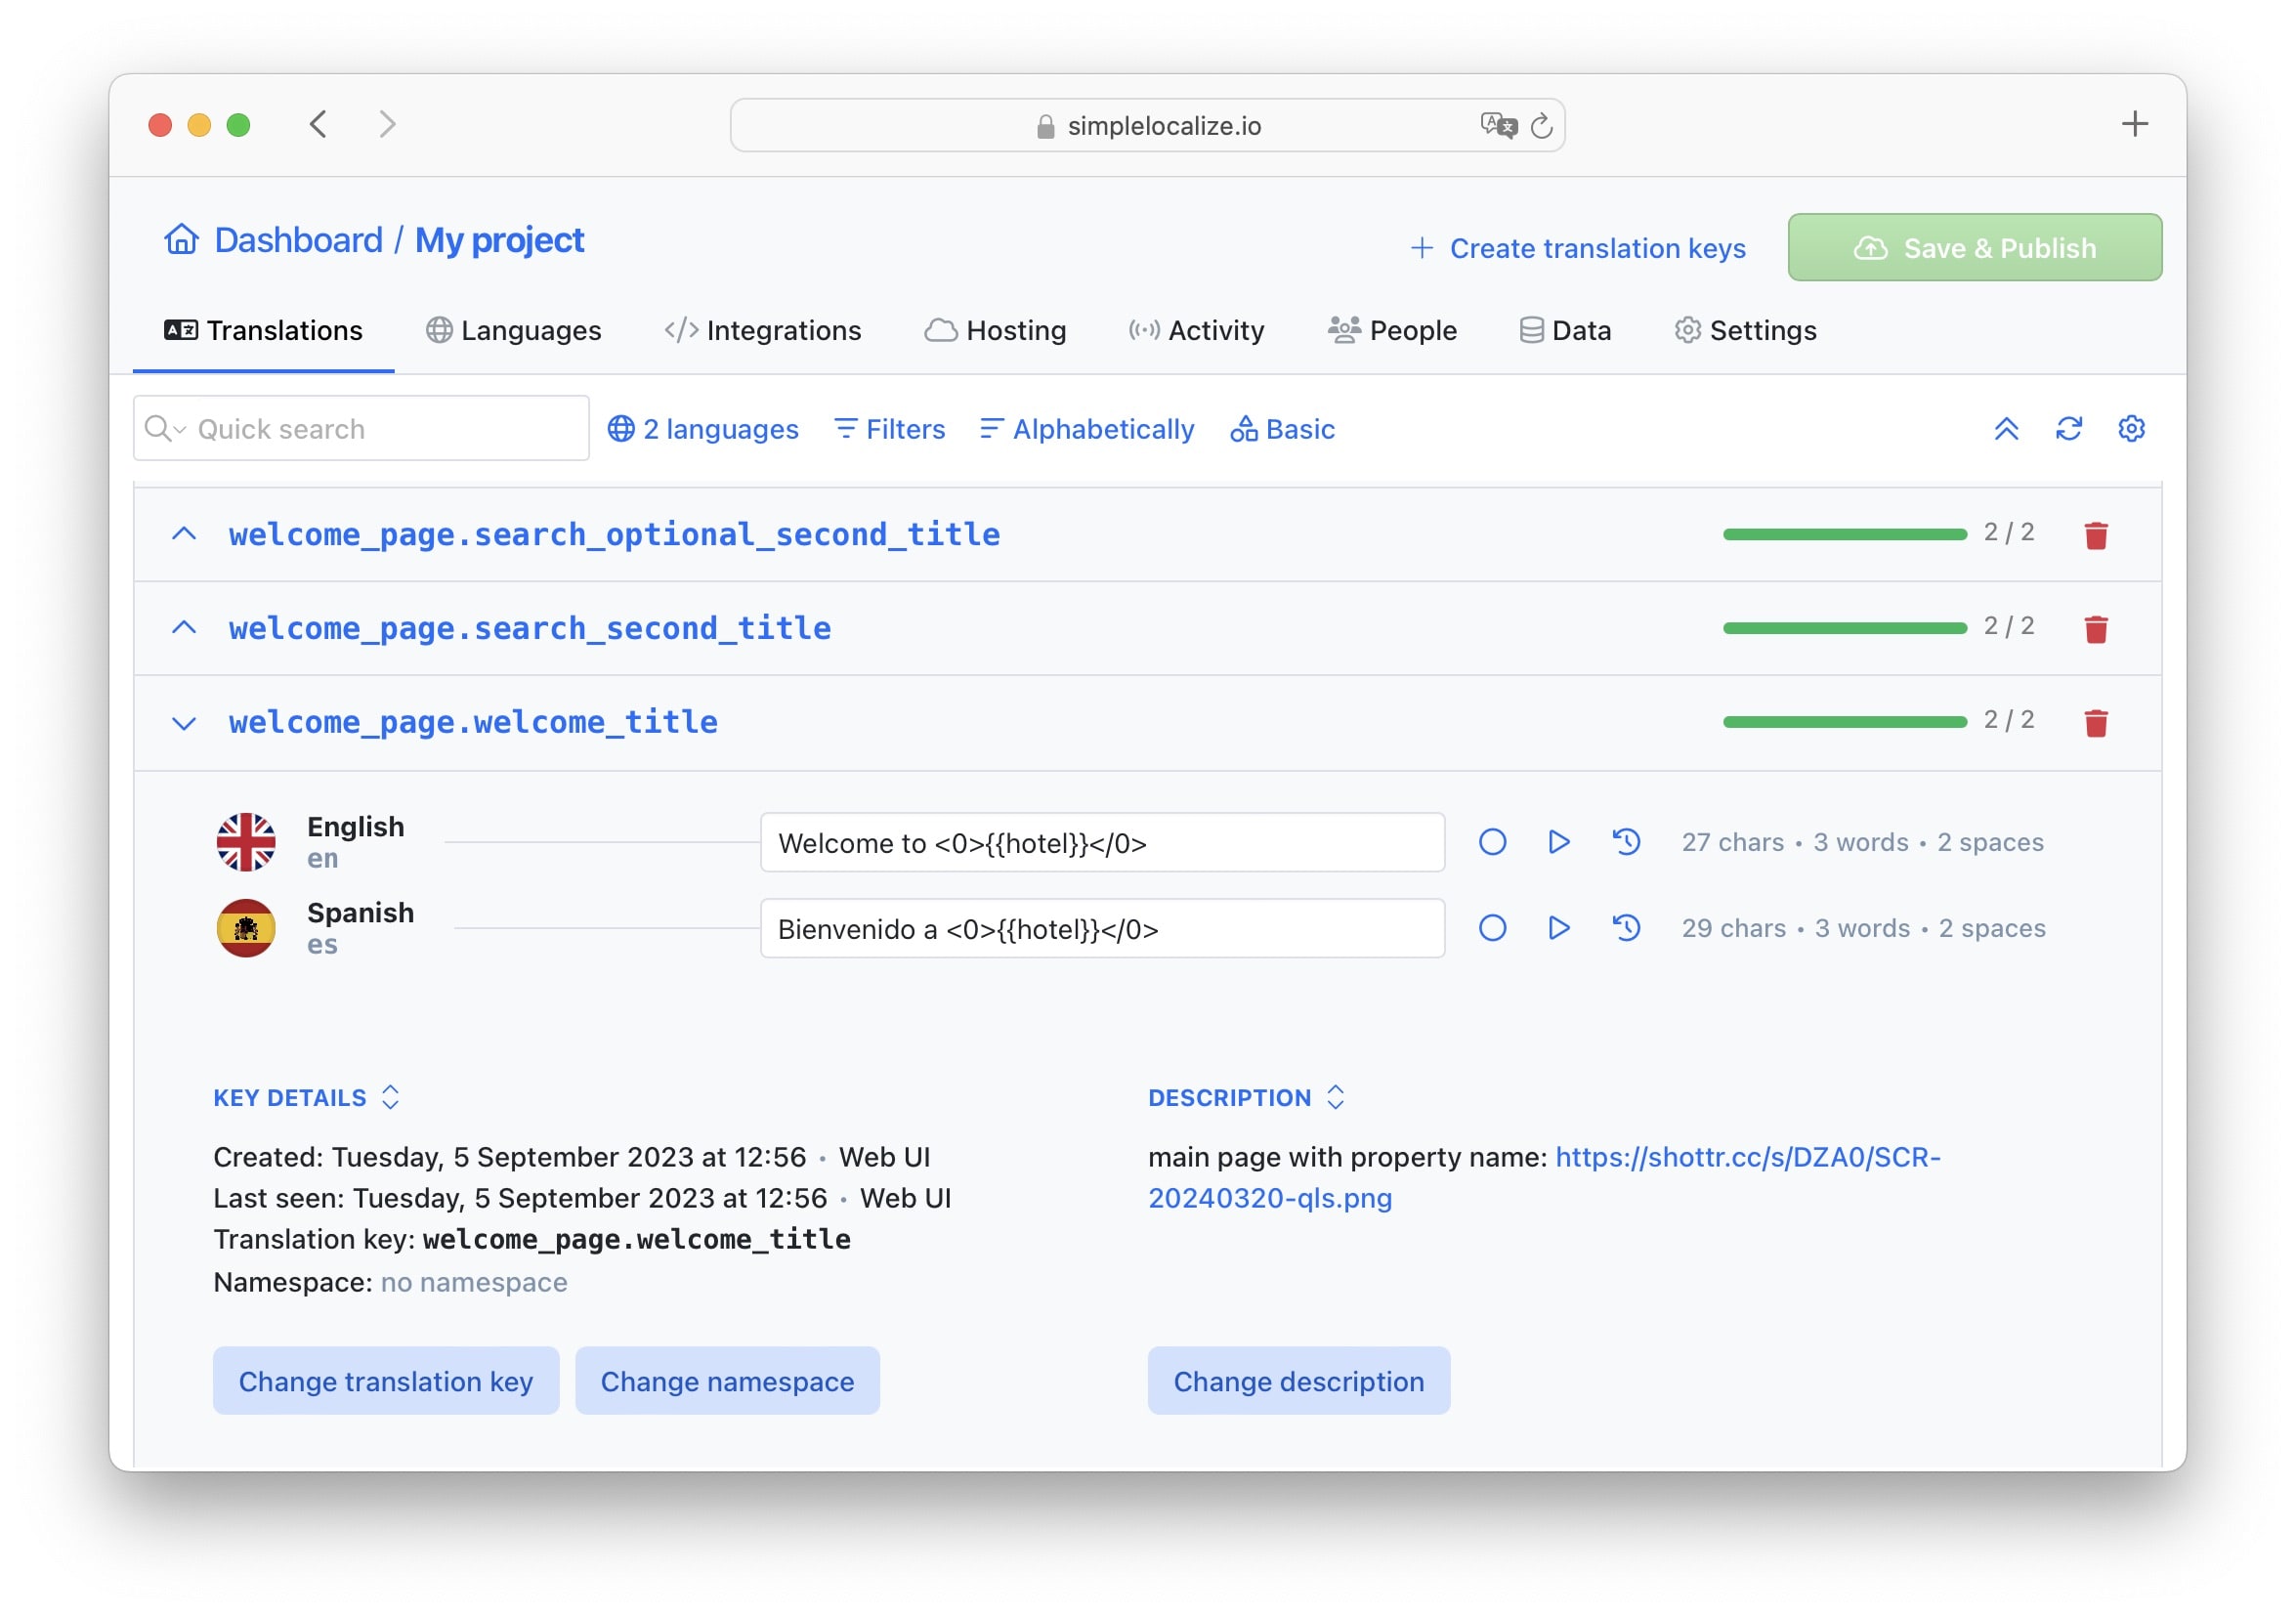This screenshot has width=2296, height=1616.
Task: Click the simplelocalize.io address bar
Action: pyautogui.click(x=1147, y=125)
